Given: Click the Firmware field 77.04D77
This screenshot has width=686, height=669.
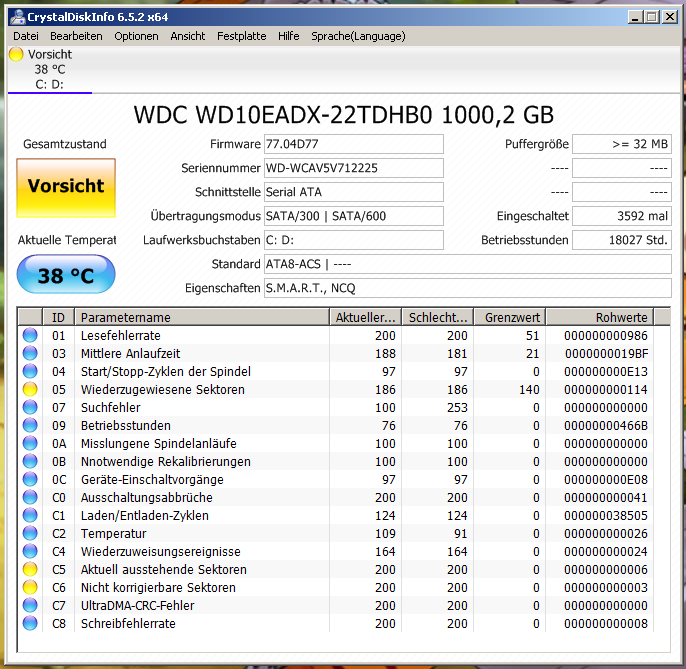Looking at the screenshot, I should 354,144.
